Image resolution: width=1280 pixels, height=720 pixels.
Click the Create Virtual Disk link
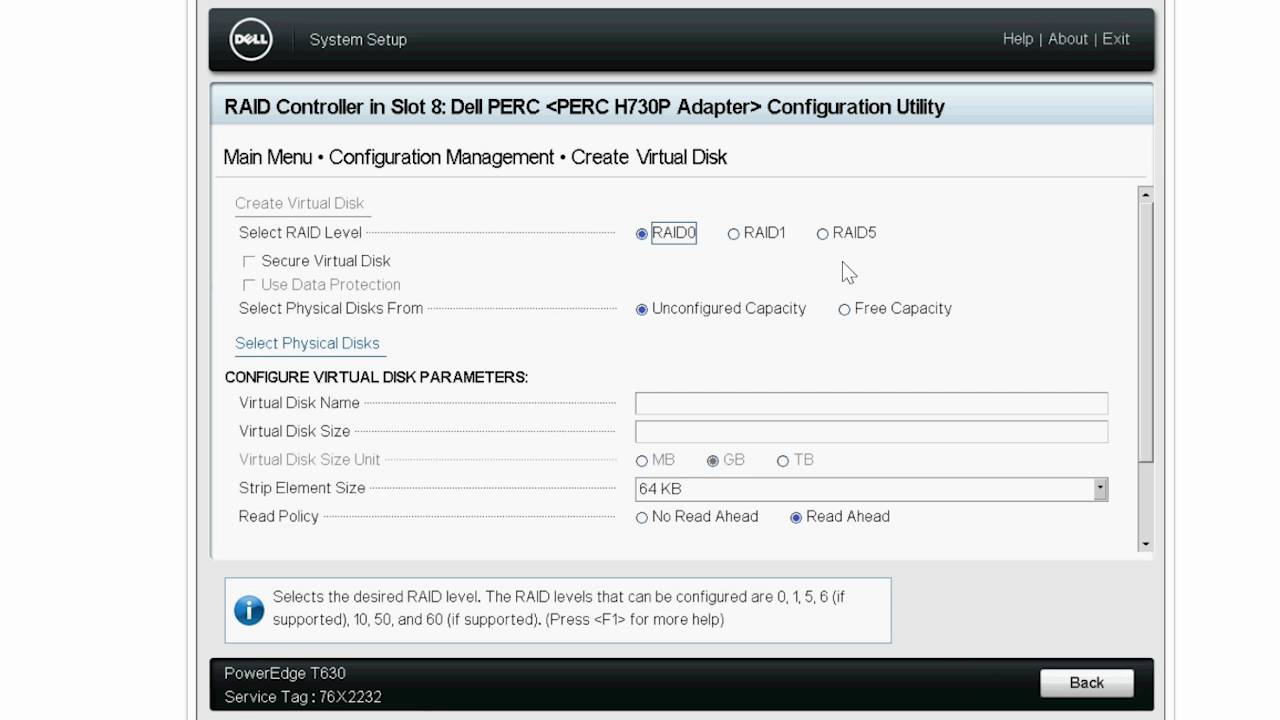pos(300,203)
